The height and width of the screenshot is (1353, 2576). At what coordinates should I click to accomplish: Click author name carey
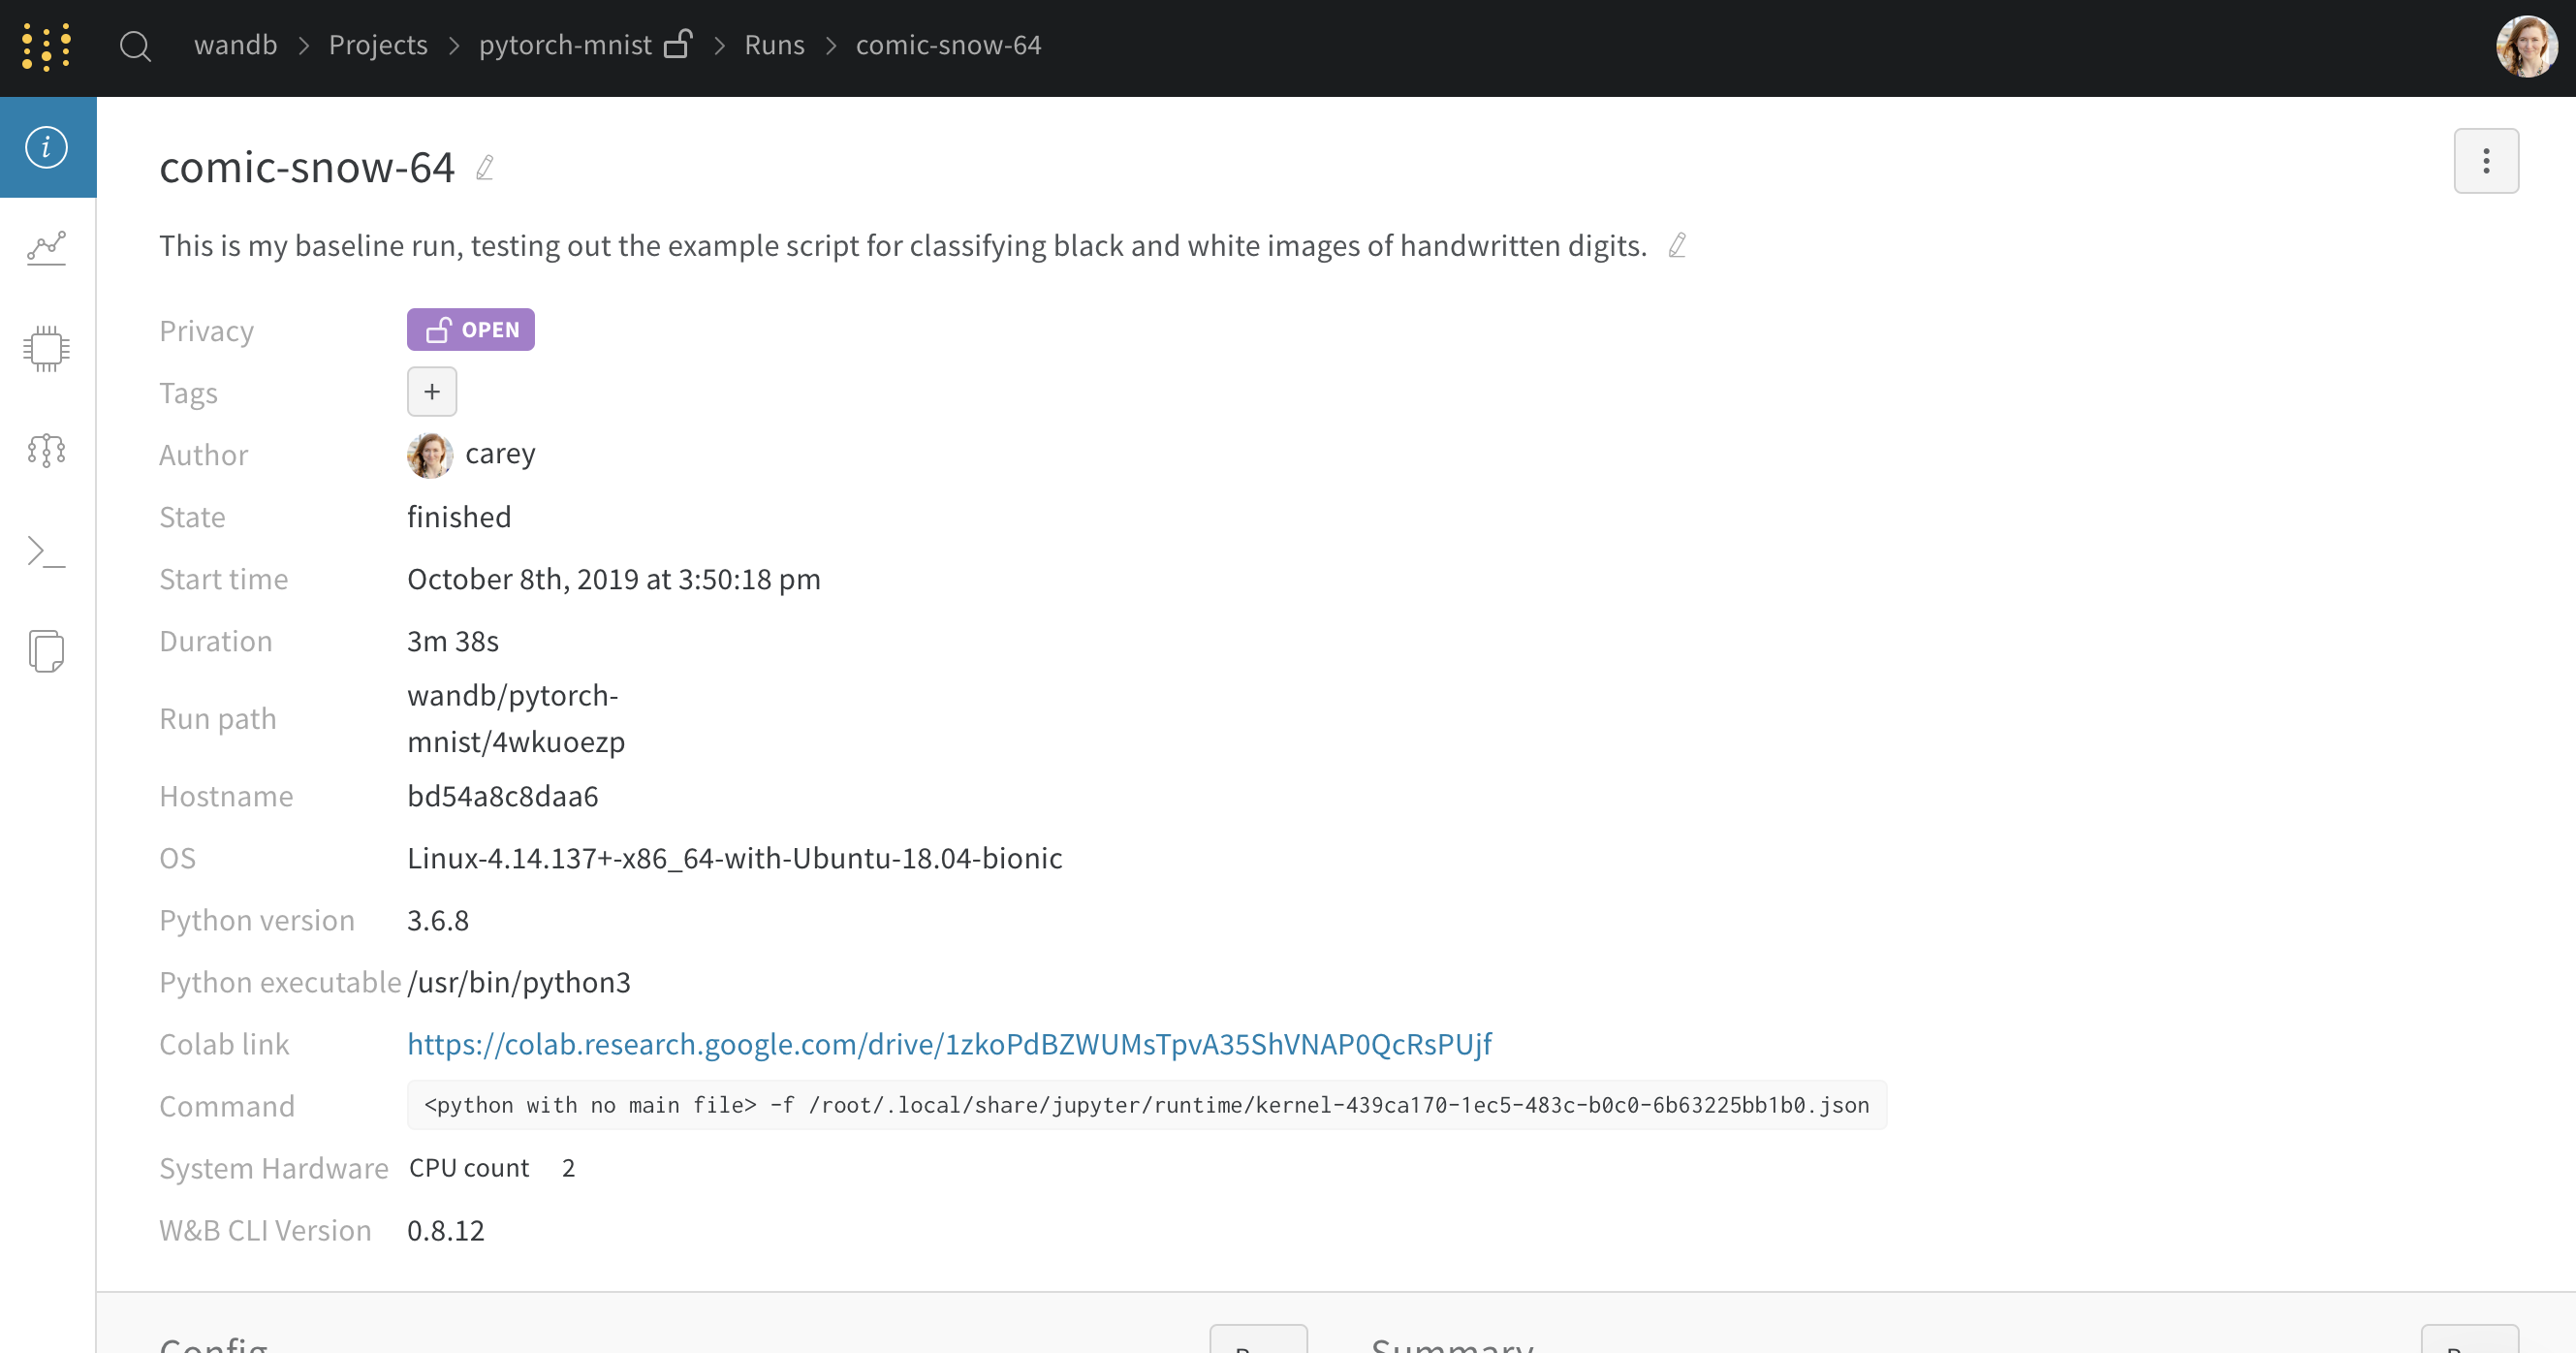500,454
